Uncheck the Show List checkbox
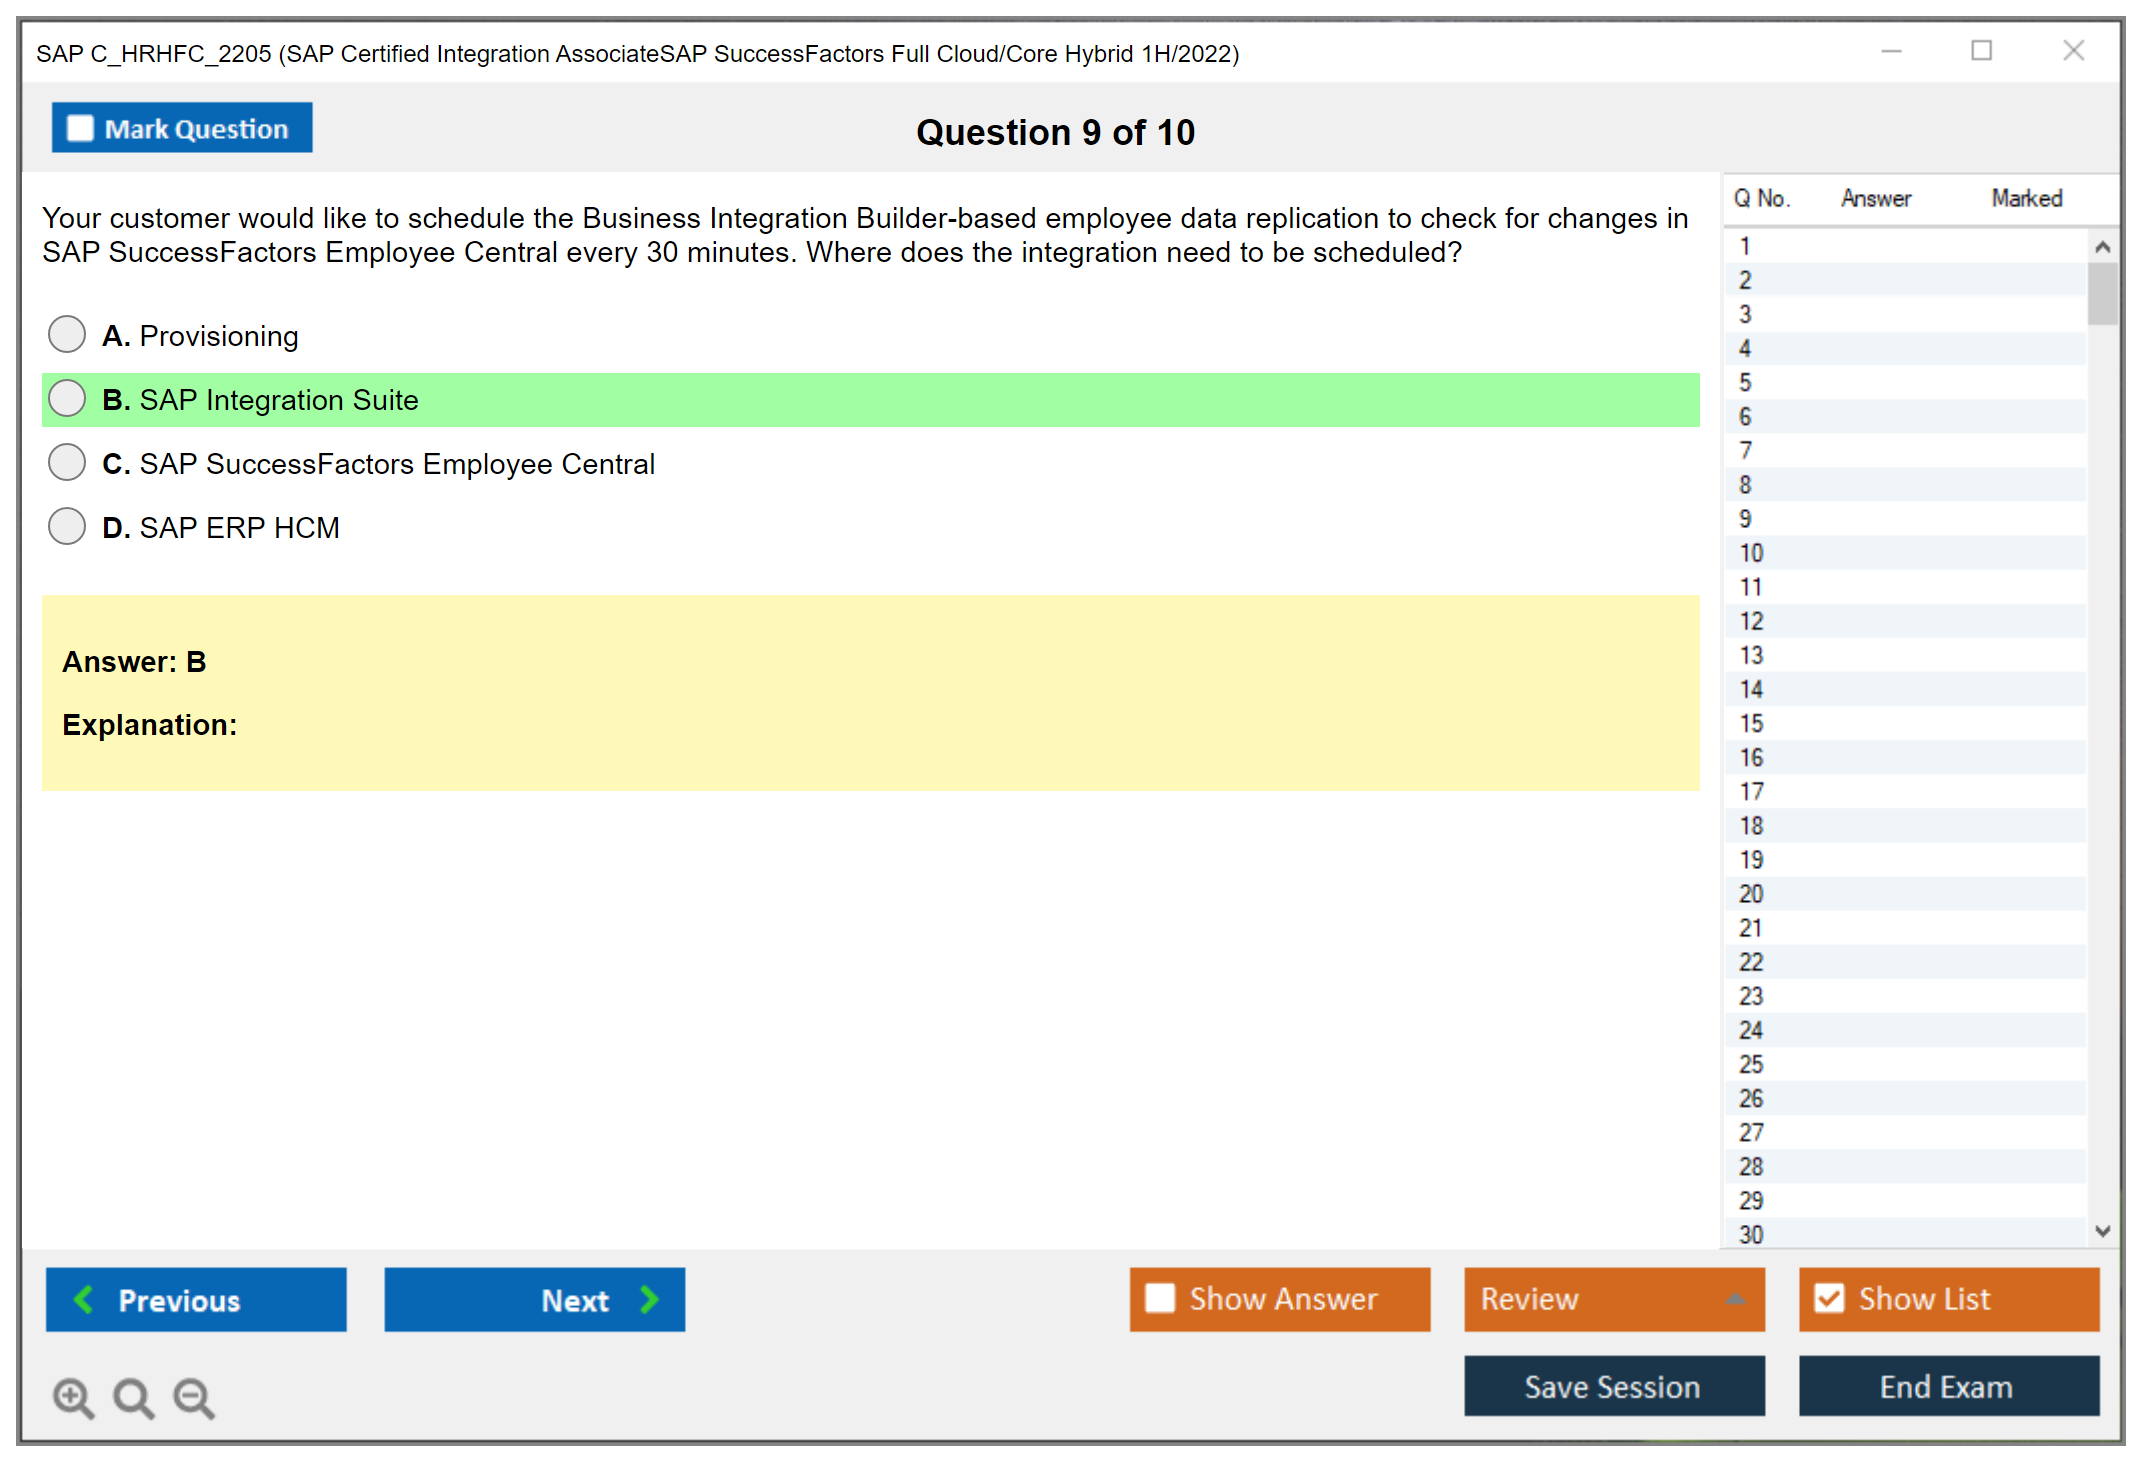The image size is (2150, 1470). tap(1829, 1298)
